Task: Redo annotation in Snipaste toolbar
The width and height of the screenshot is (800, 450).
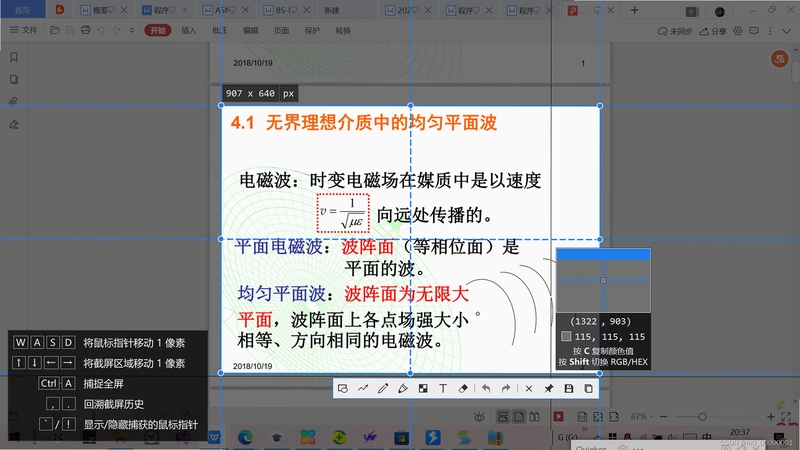Action: (x=506, y=389)
